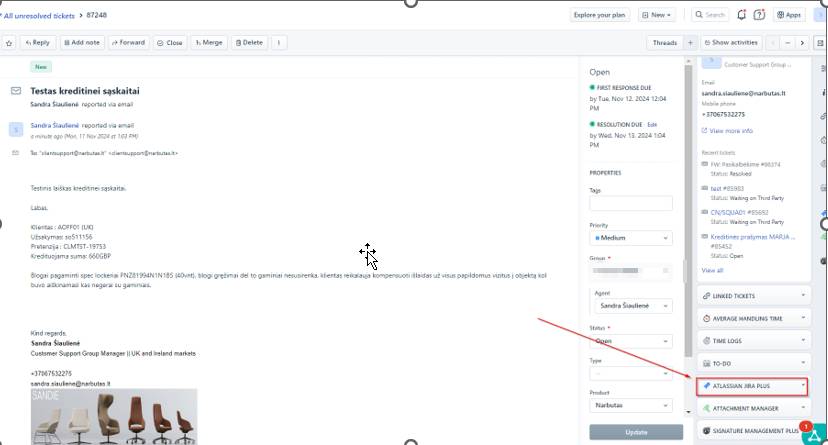Image resolution: width=828 pixels, height=445 pixels.
Task: Open recent ticket FW: Pasikalbėkime
Action: [745, 164]
